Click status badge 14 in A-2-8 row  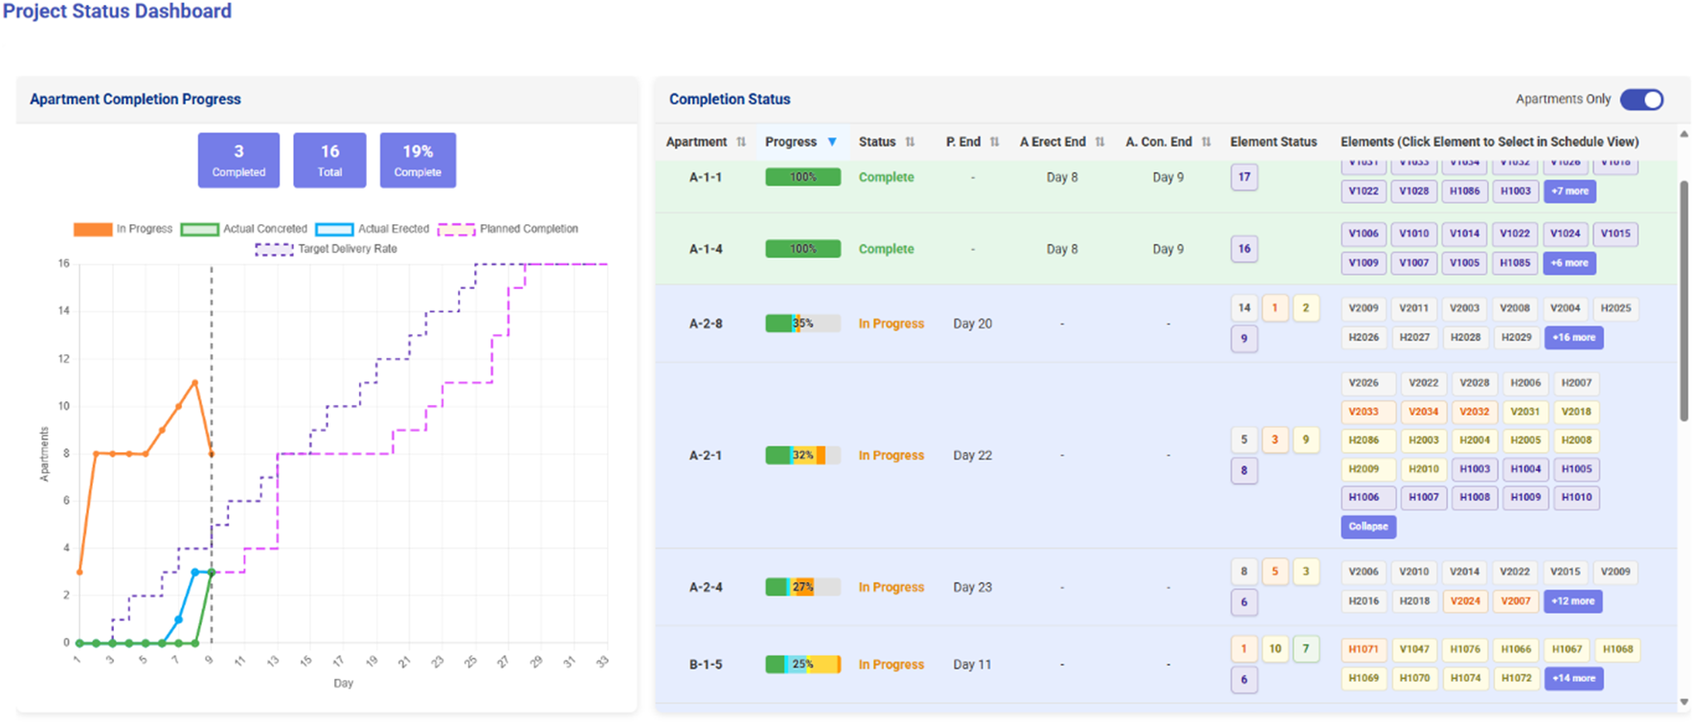pos(1244,308)
